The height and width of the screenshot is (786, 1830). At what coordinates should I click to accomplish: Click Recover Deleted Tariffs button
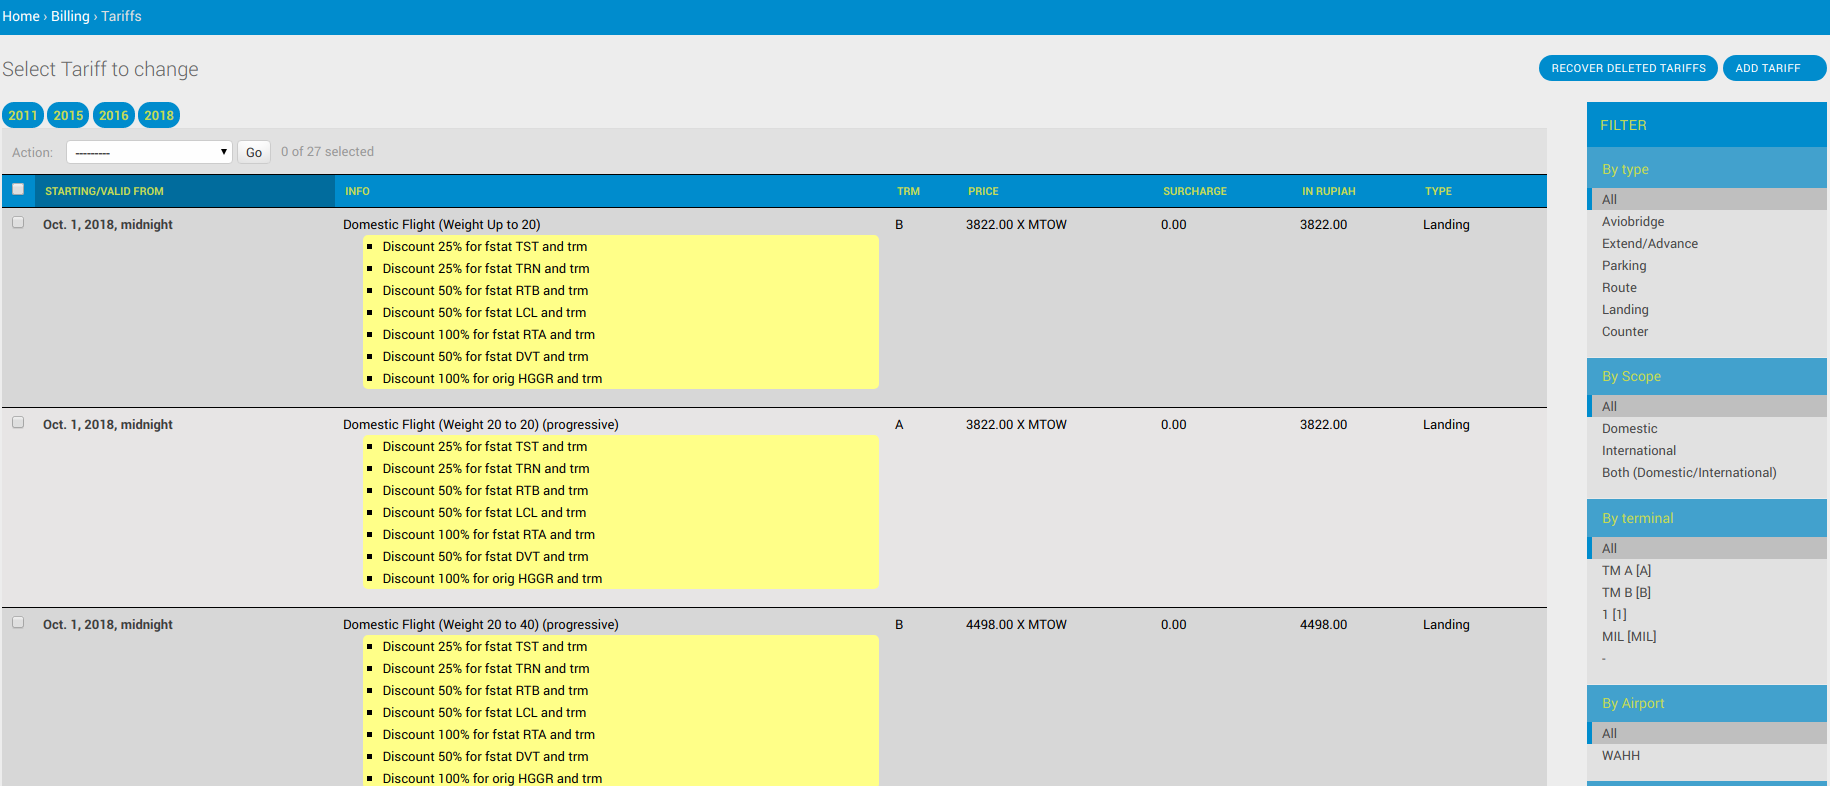click(x=1627, y=68)
